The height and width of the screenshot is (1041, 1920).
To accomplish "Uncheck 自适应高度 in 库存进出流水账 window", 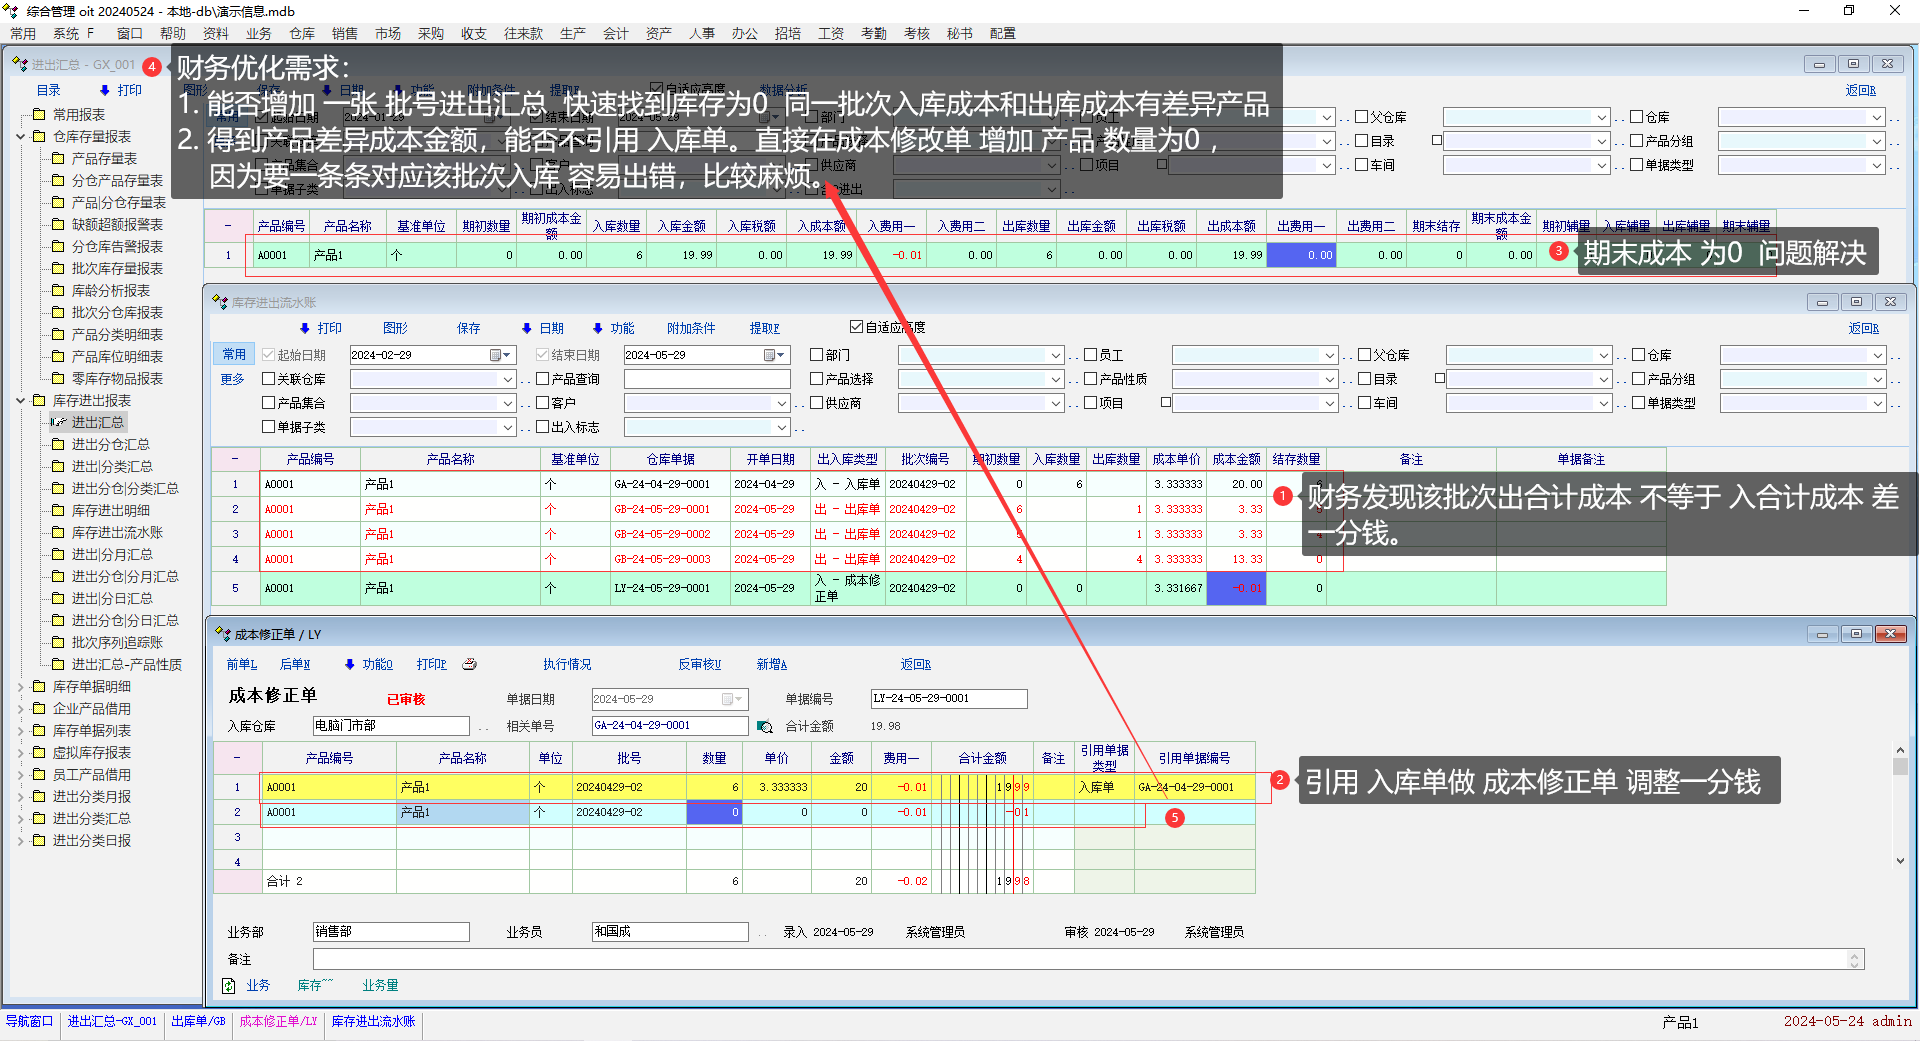I will (x=856, y=327).
